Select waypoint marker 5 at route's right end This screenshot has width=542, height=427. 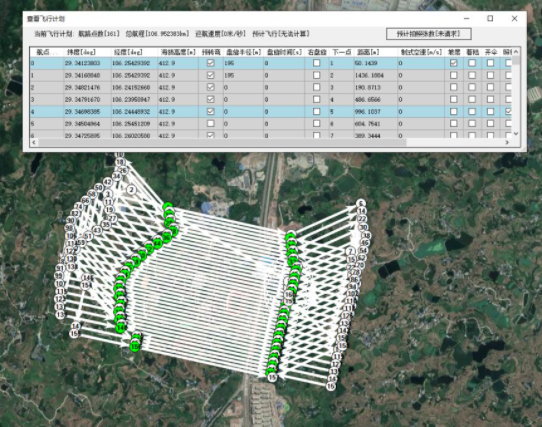361,203
